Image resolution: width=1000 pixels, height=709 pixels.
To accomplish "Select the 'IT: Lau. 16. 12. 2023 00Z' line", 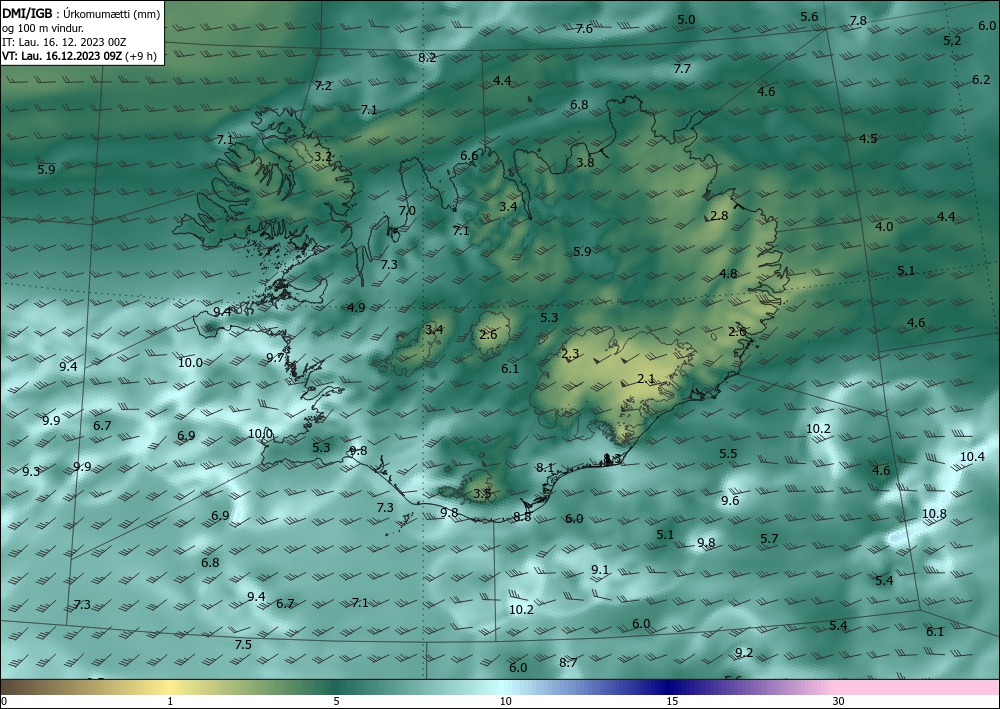I will tap(64, 42).
